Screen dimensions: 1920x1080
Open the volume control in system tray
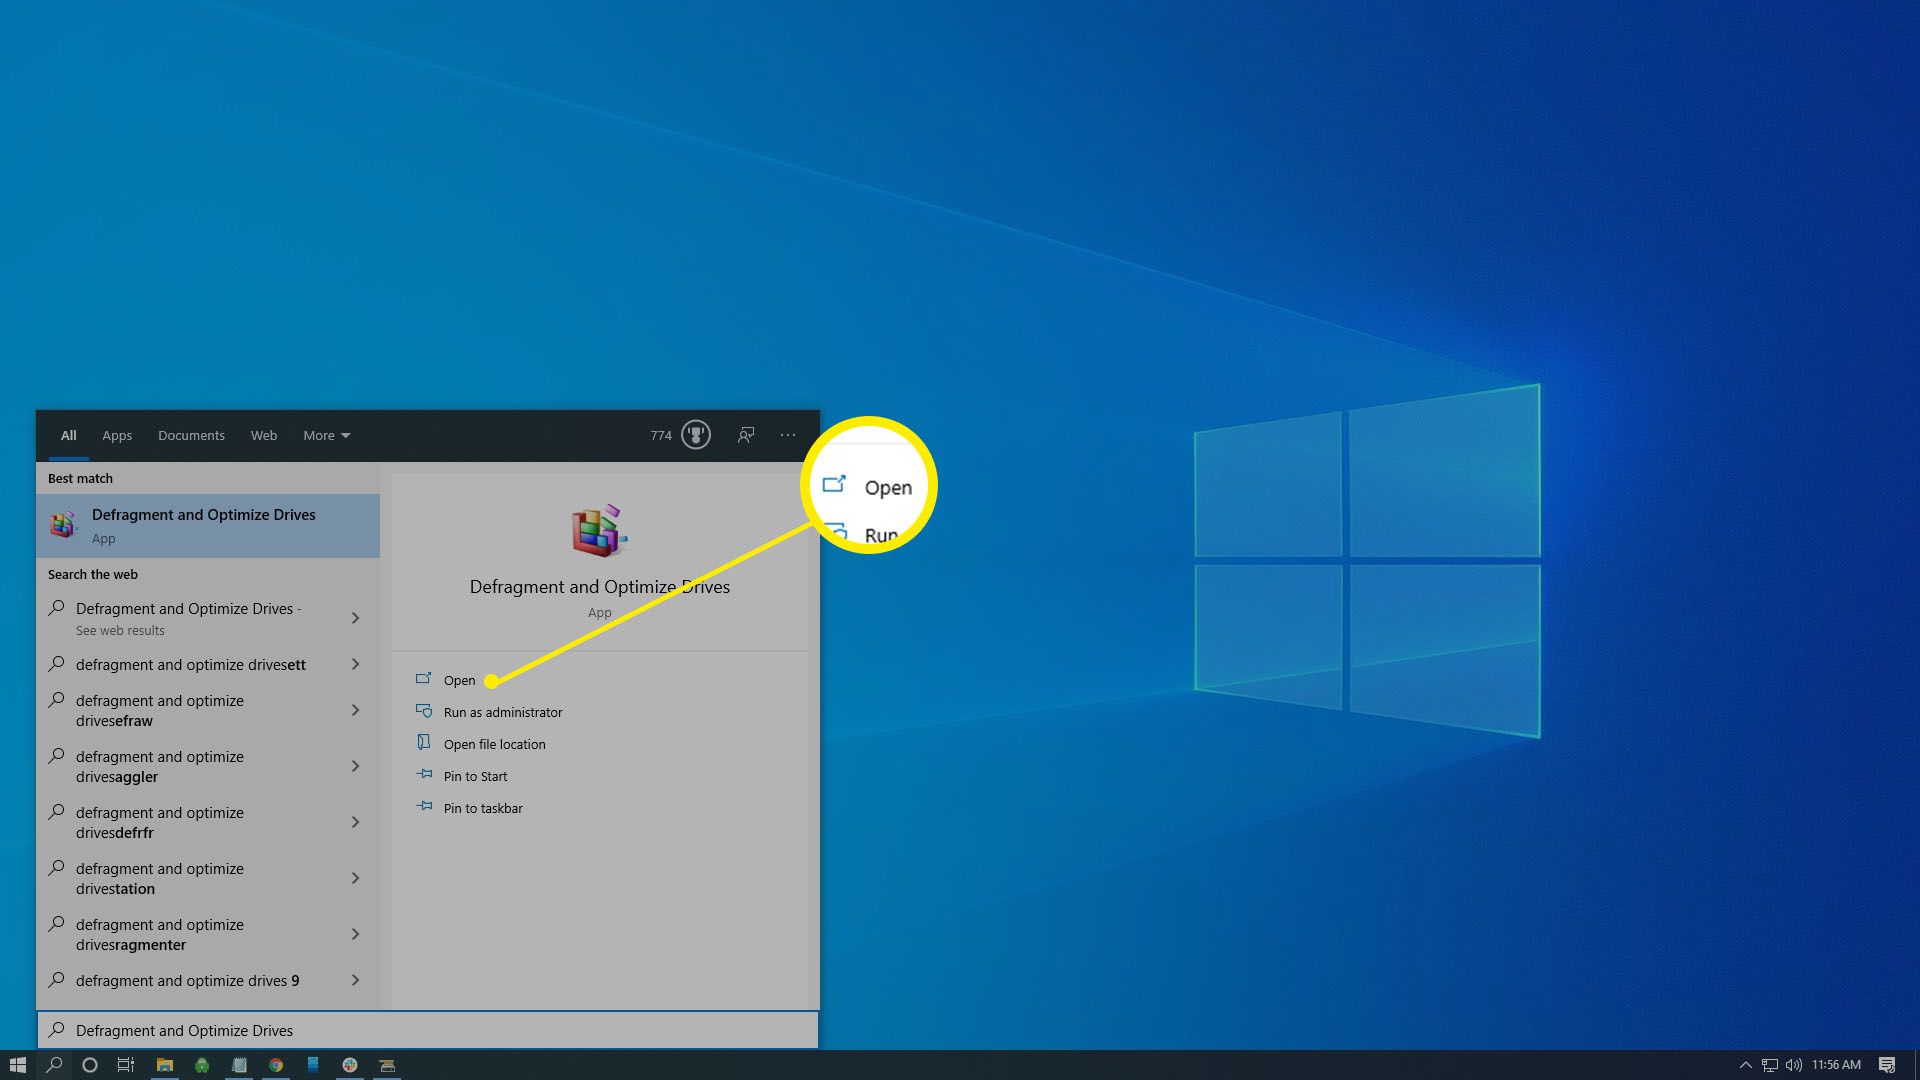(x=1794, y=1065)
